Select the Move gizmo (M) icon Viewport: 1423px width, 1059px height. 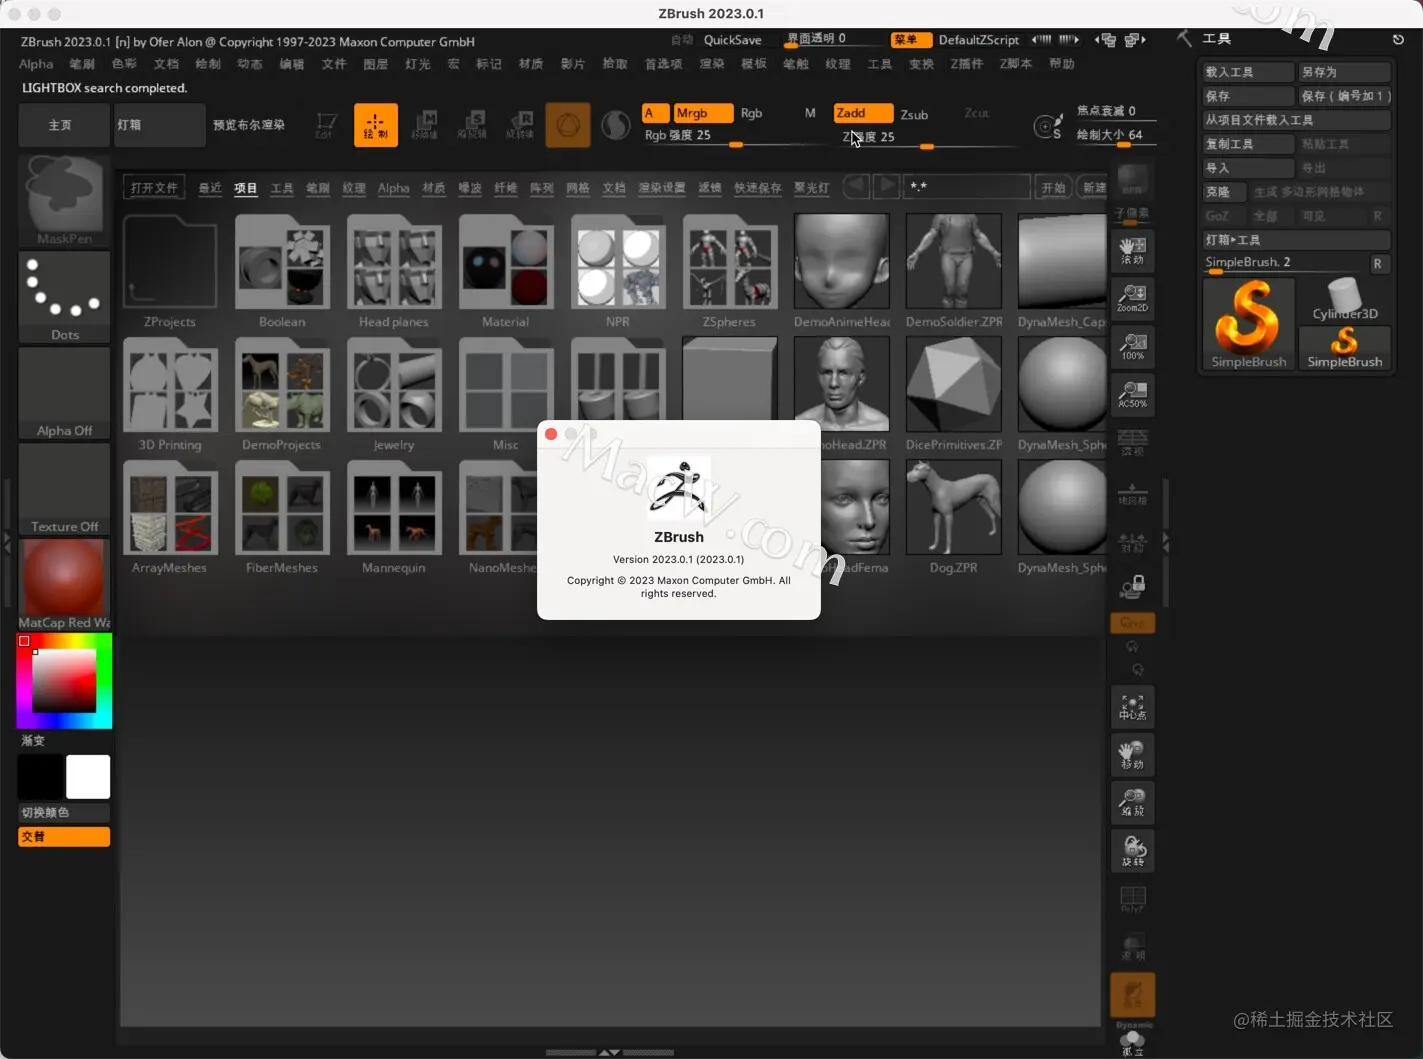tap(424, 125)
